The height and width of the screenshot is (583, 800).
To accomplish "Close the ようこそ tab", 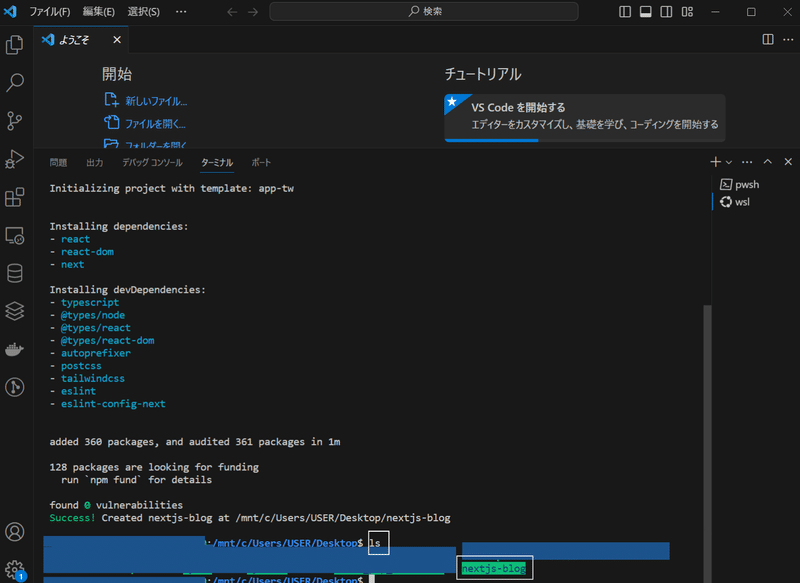I will 117,39.
